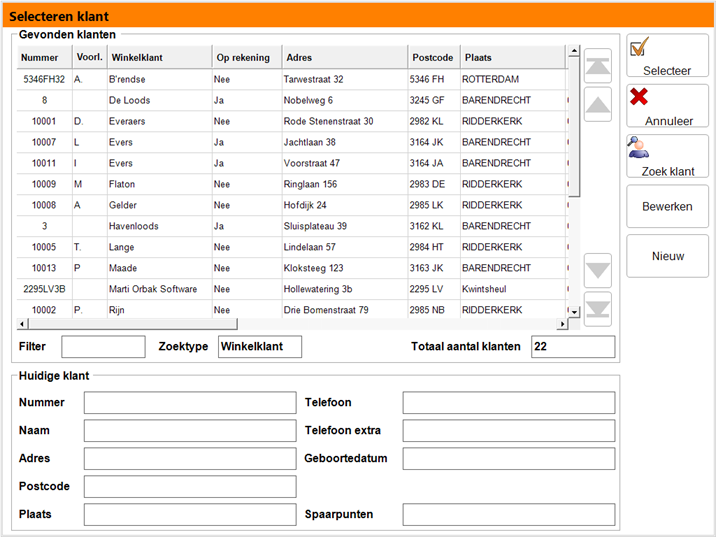
Task: Select customer row Rijn
Action: tap(292, 310)
